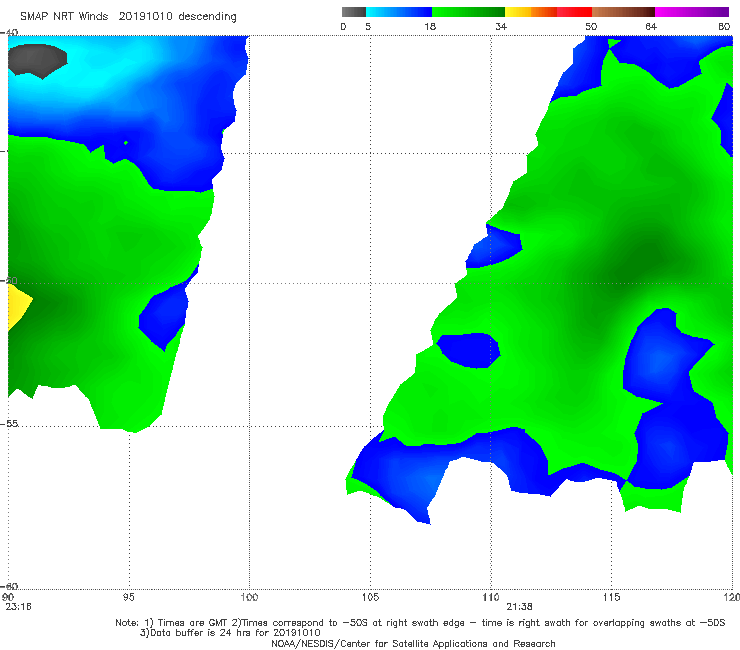Click the red segment of the color bar

[x=574, y=12]
